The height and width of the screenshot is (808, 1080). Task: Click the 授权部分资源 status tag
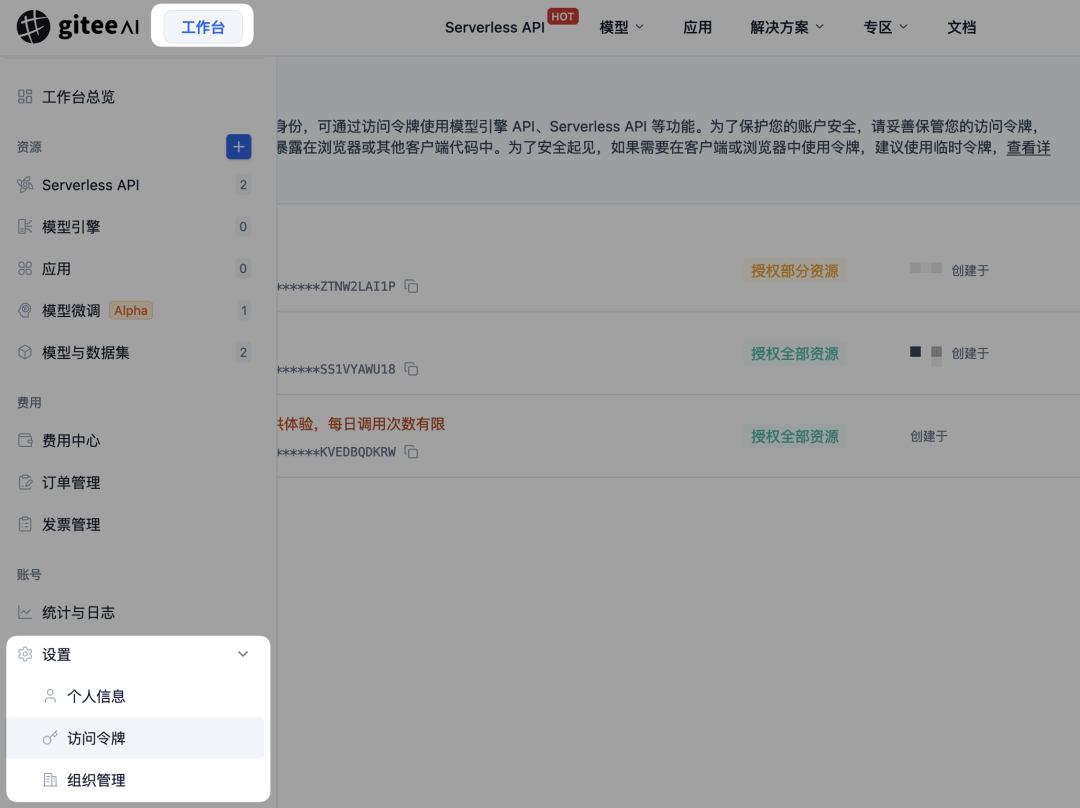[795, 269]
